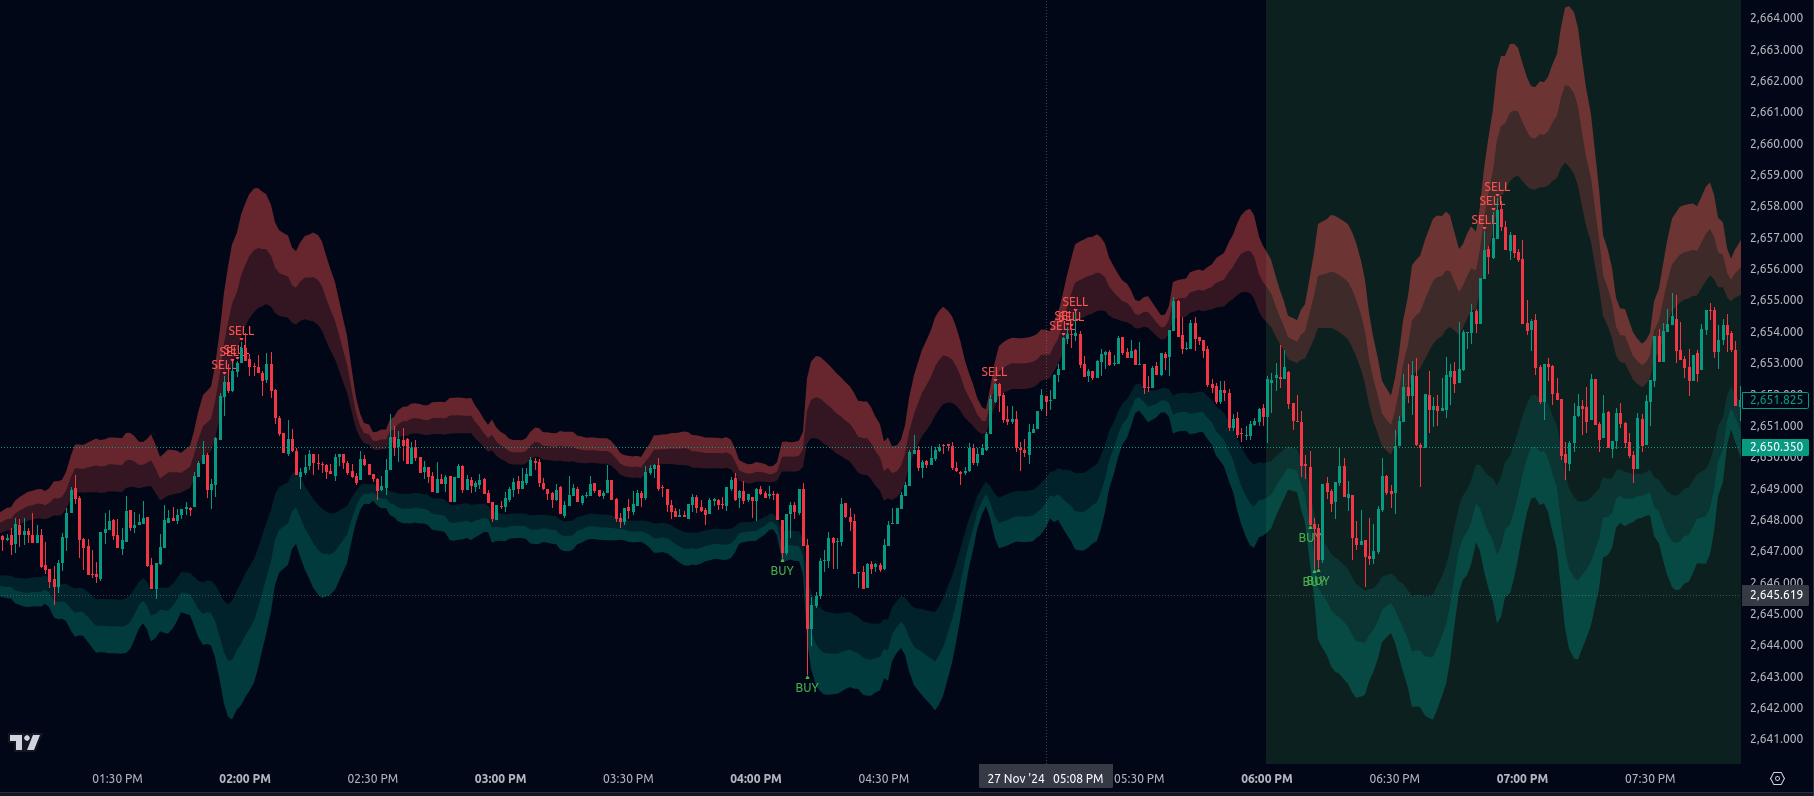Click the 2,643.000 price axis label

[1776, 677]
